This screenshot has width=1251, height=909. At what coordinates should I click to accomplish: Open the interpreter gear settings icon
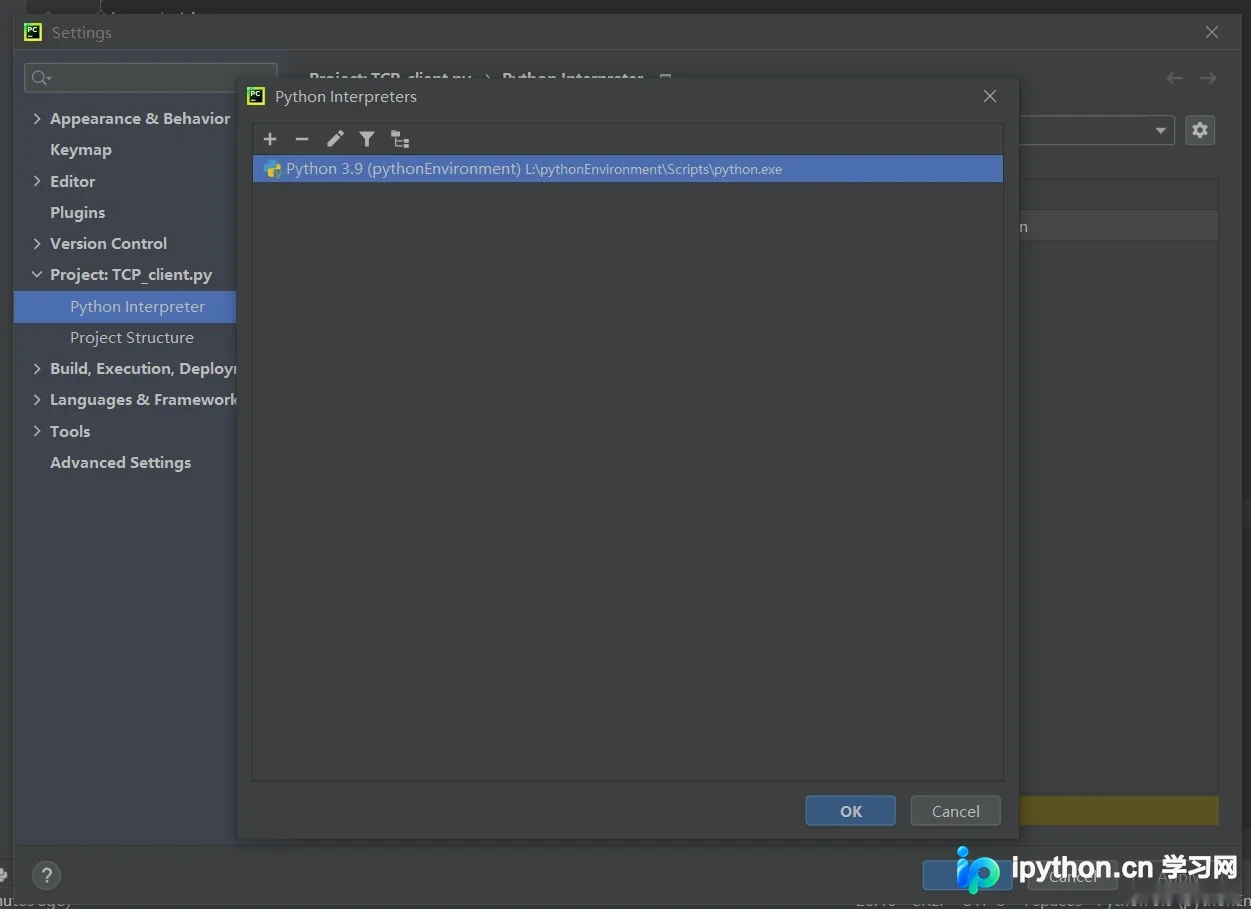[x=1200, y=130]
